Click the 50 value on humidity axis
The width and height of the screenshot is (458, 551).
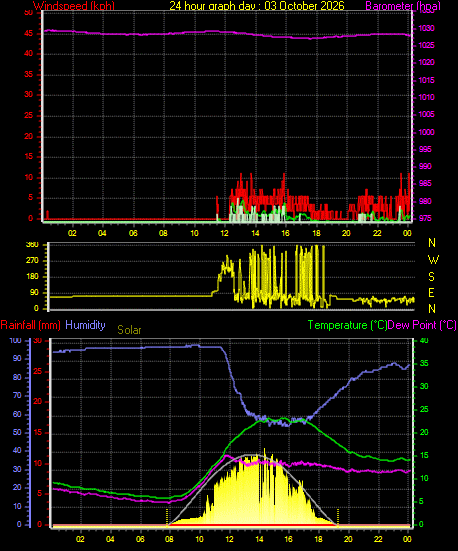[17, 433]
